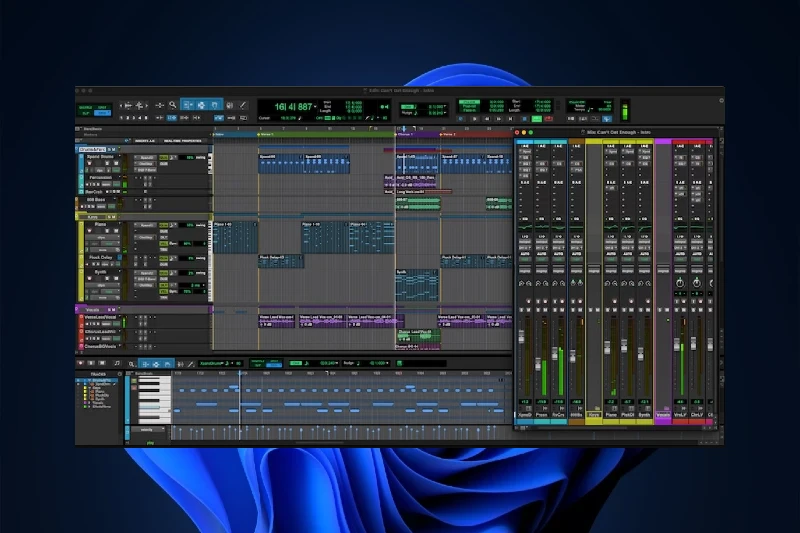Select the Trim tool in the toolbar
This screenshot has width=800, height=533.
point(187,104)
